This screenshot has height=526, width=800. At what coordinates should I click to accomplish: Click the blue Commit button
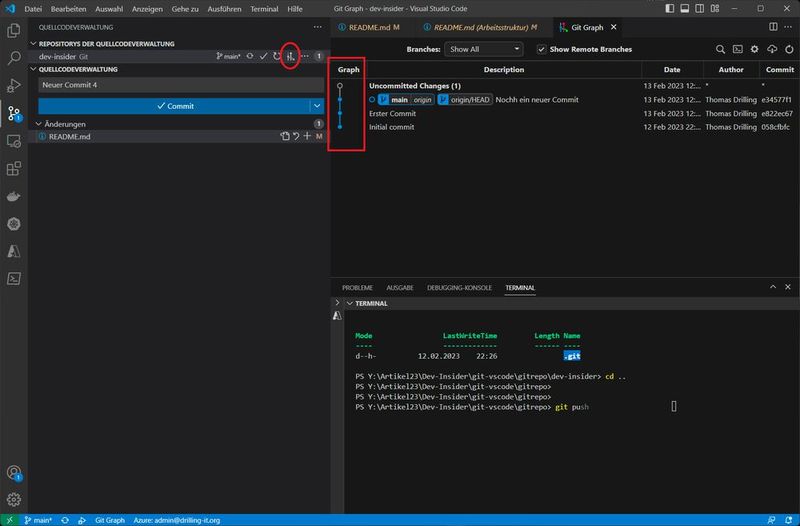point(174,106)
